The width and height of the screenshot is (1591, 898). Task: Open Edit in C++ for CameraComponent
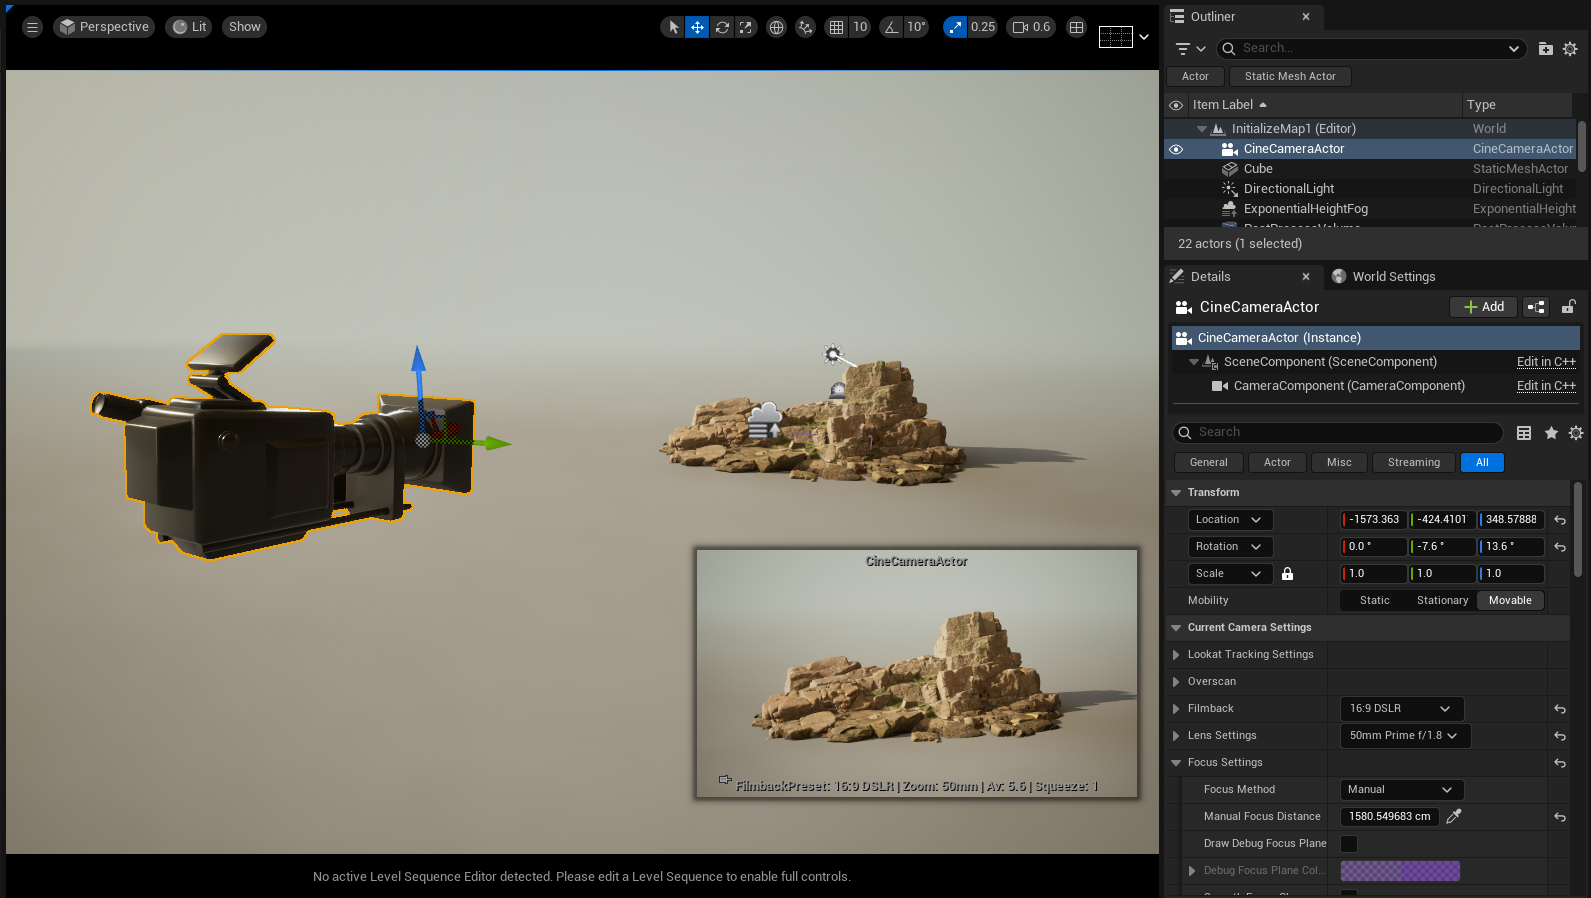(1546, 386)
